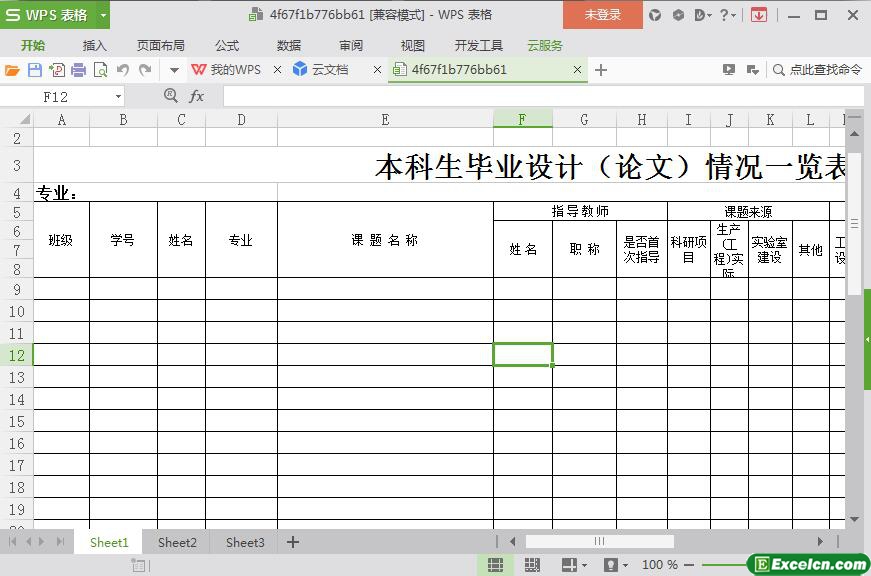Click the magnifier icon beside fx
The width and height of the screenshot is (871, 576).
(x=171, y=96)
